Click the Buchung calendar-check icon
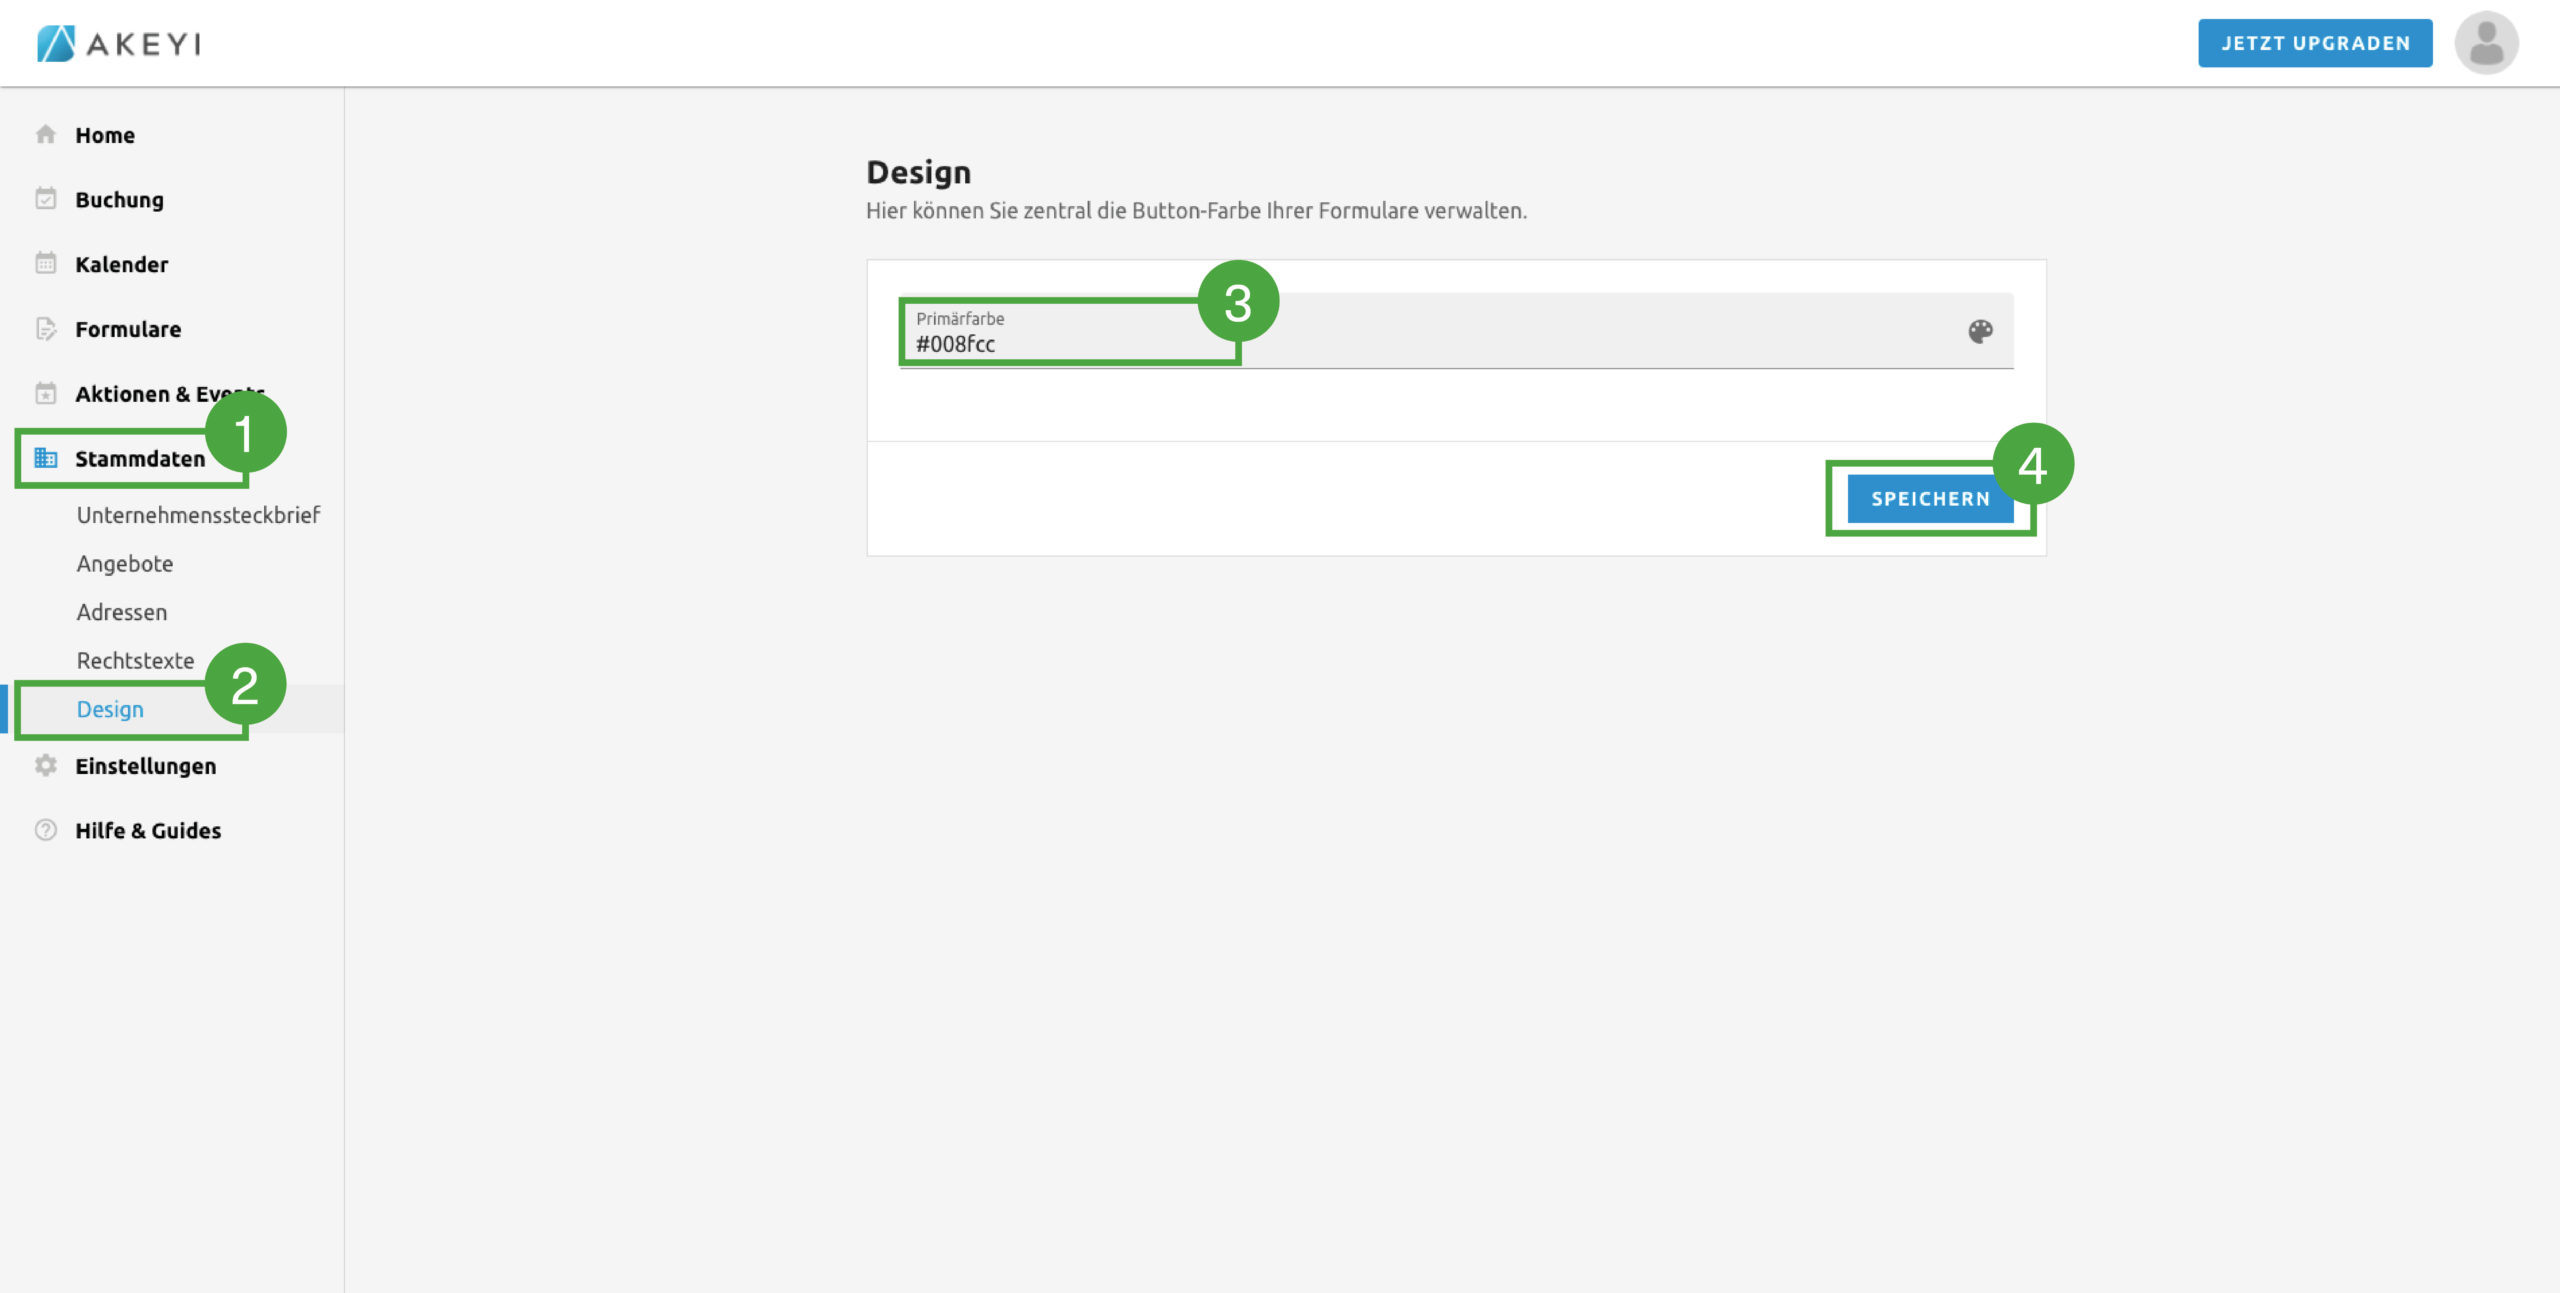The width and height of the screenshot is (2560, 1293). (x=46, y=199)
